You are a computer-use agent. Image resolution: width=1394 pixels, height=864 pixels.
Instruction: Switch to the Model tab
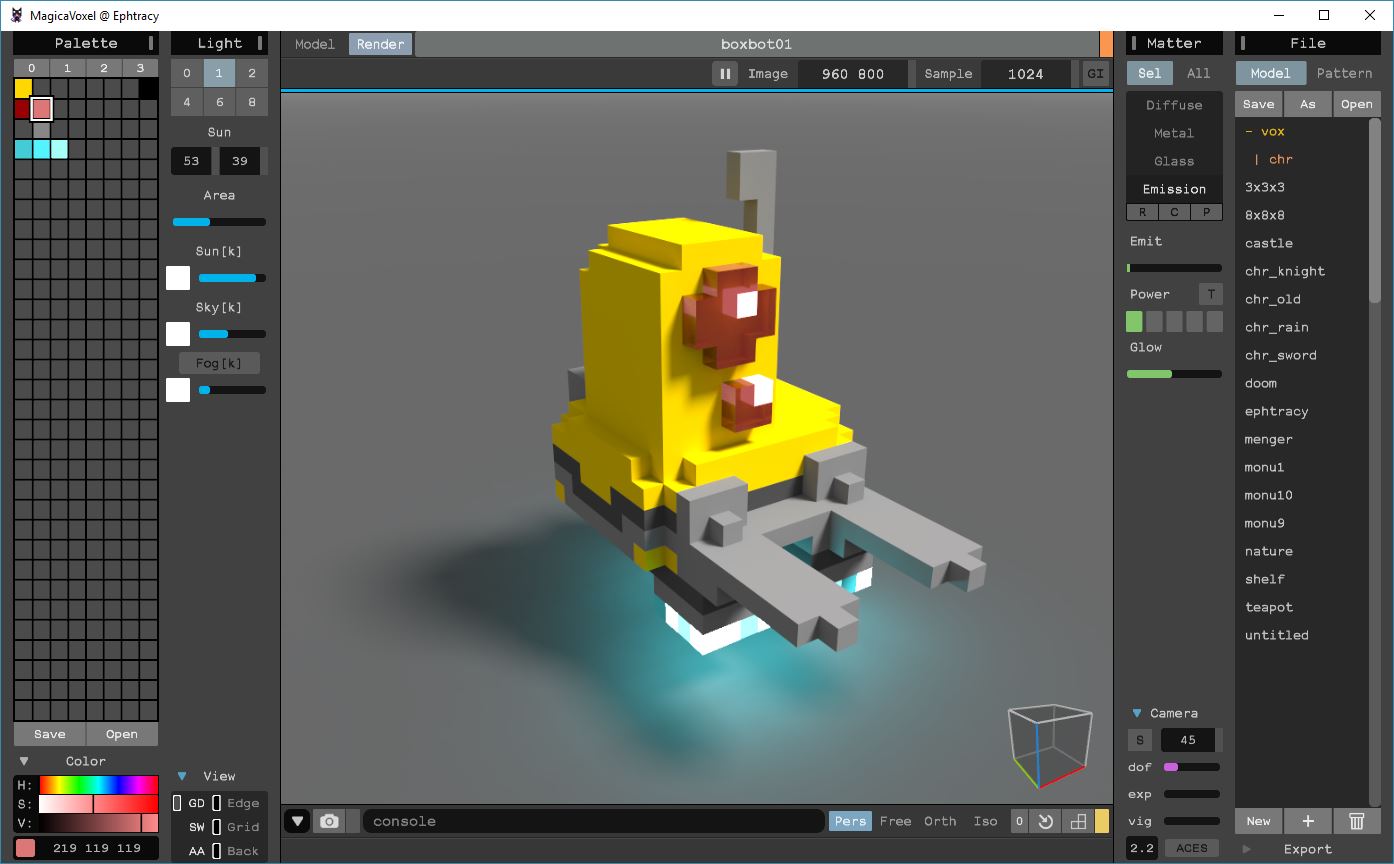click(x=315, y=44)
